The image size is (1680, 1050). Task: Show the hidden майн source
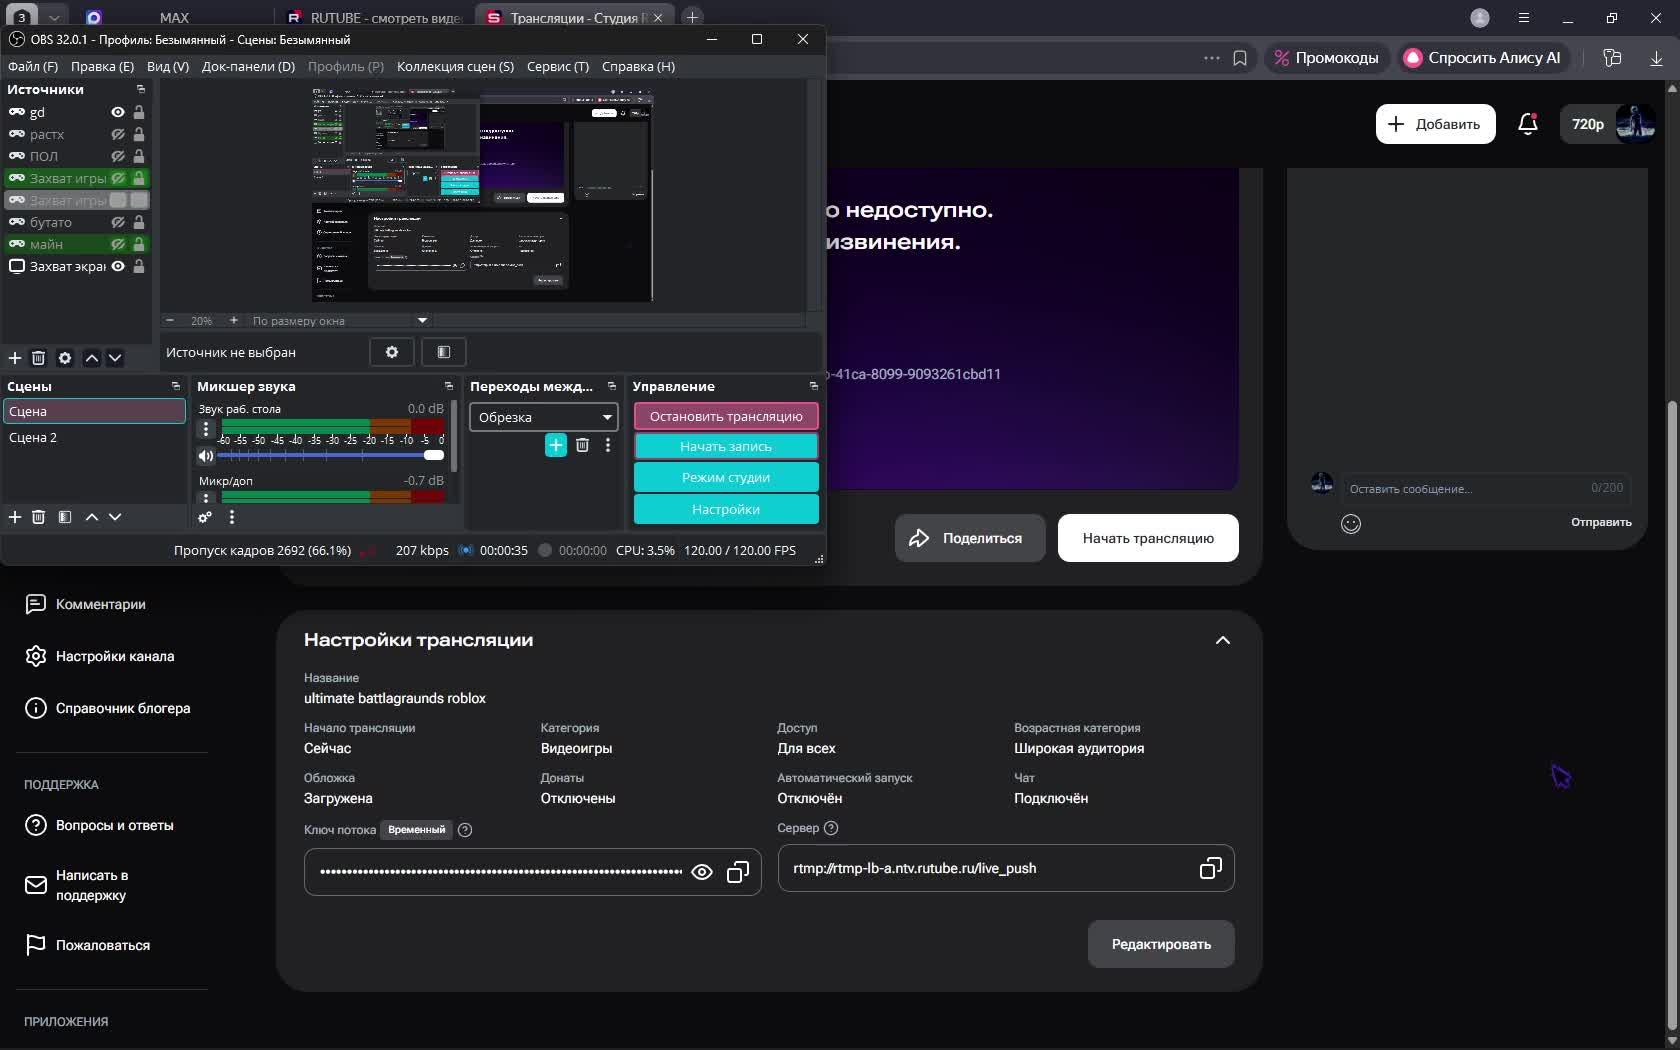118,244
